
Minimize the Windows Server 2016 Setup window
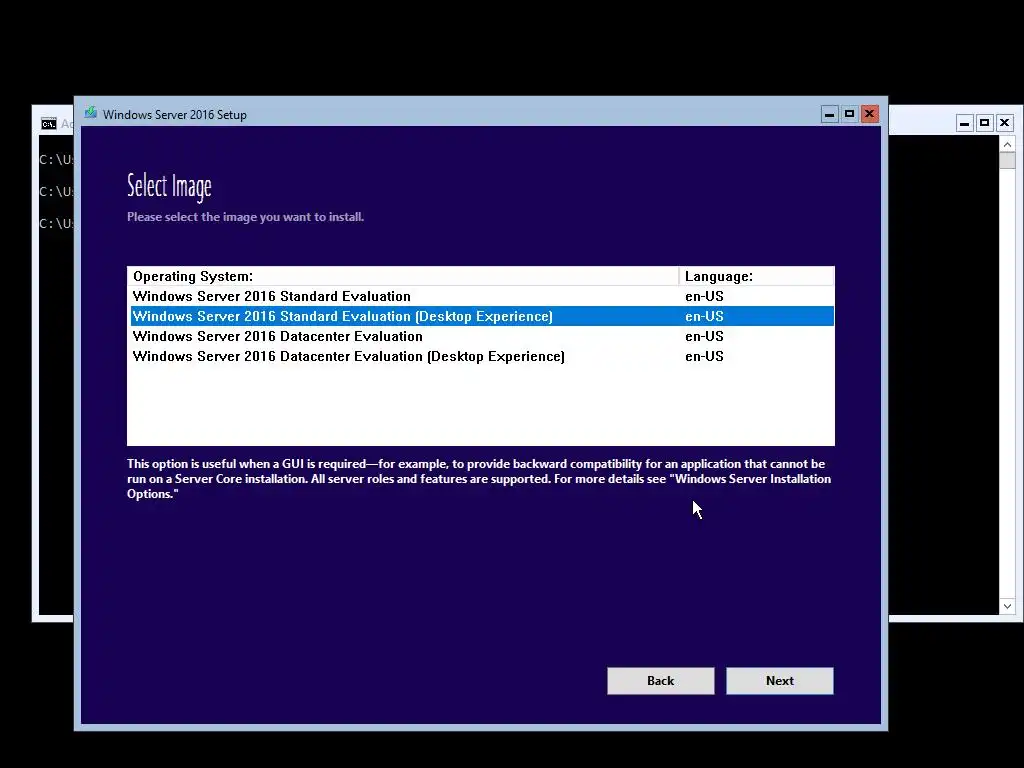pyautogui.click(x=829, y=114)
